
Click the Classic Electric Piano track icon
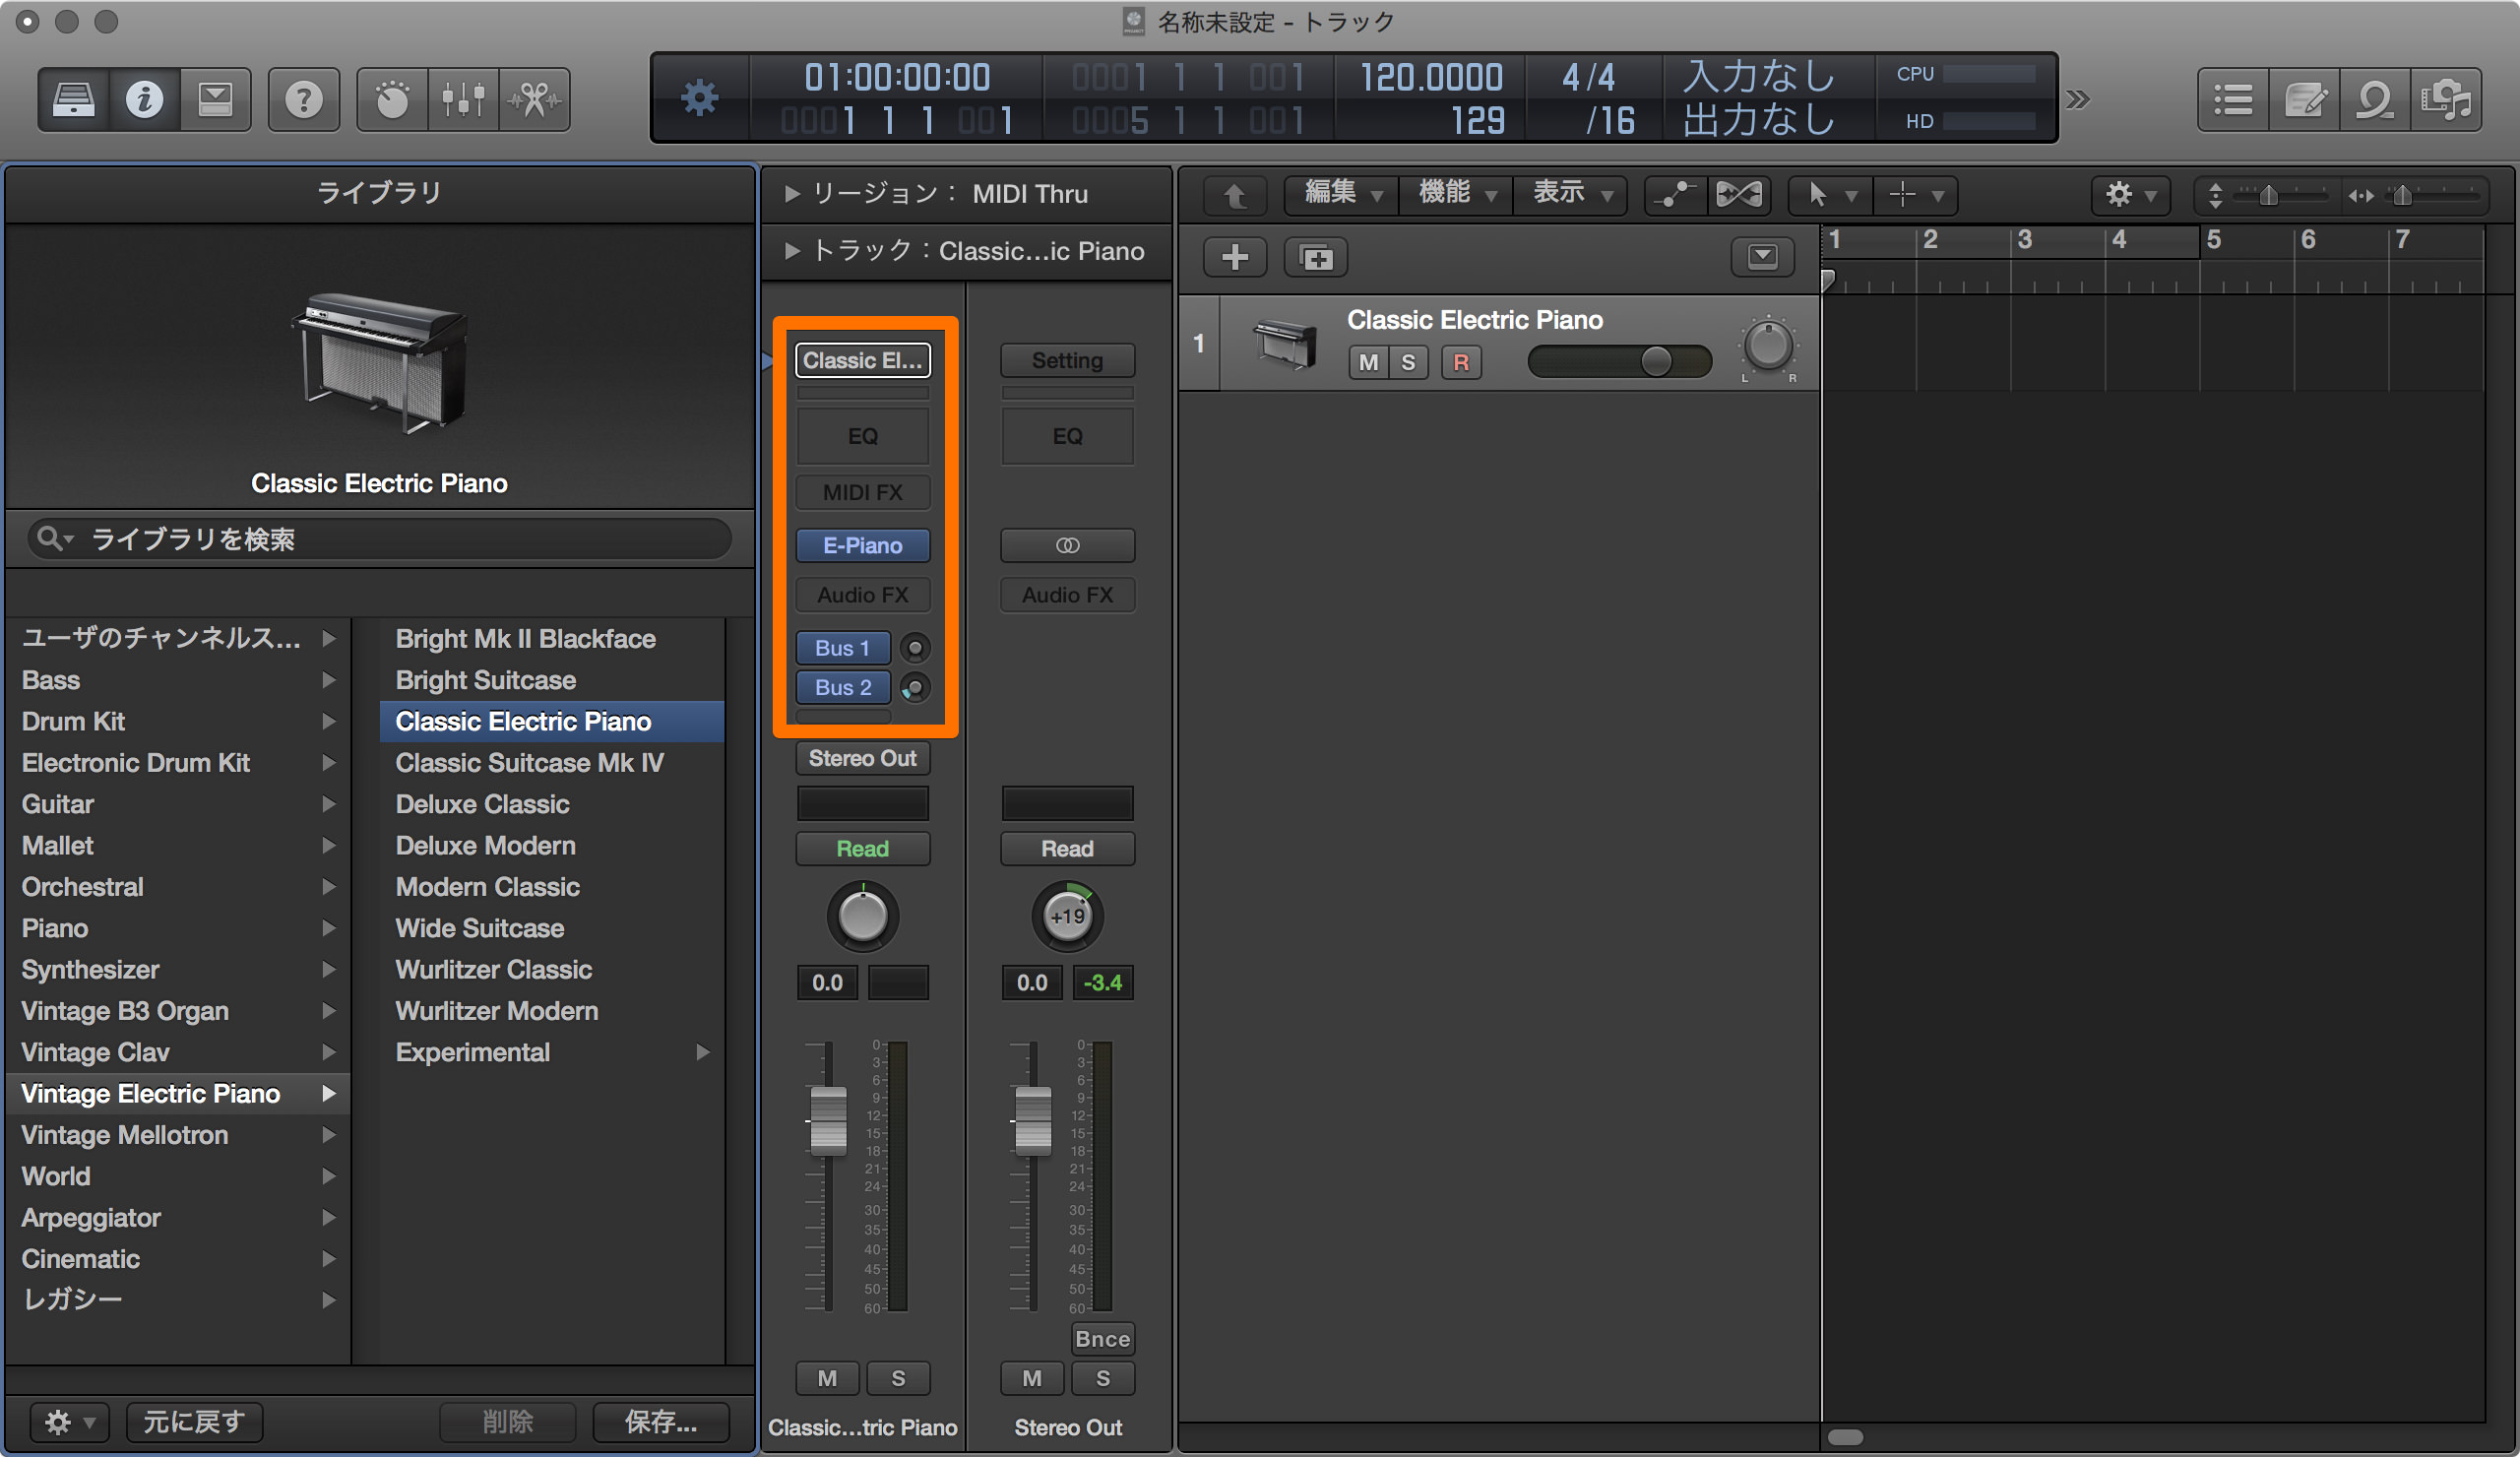coord(1285,343)
